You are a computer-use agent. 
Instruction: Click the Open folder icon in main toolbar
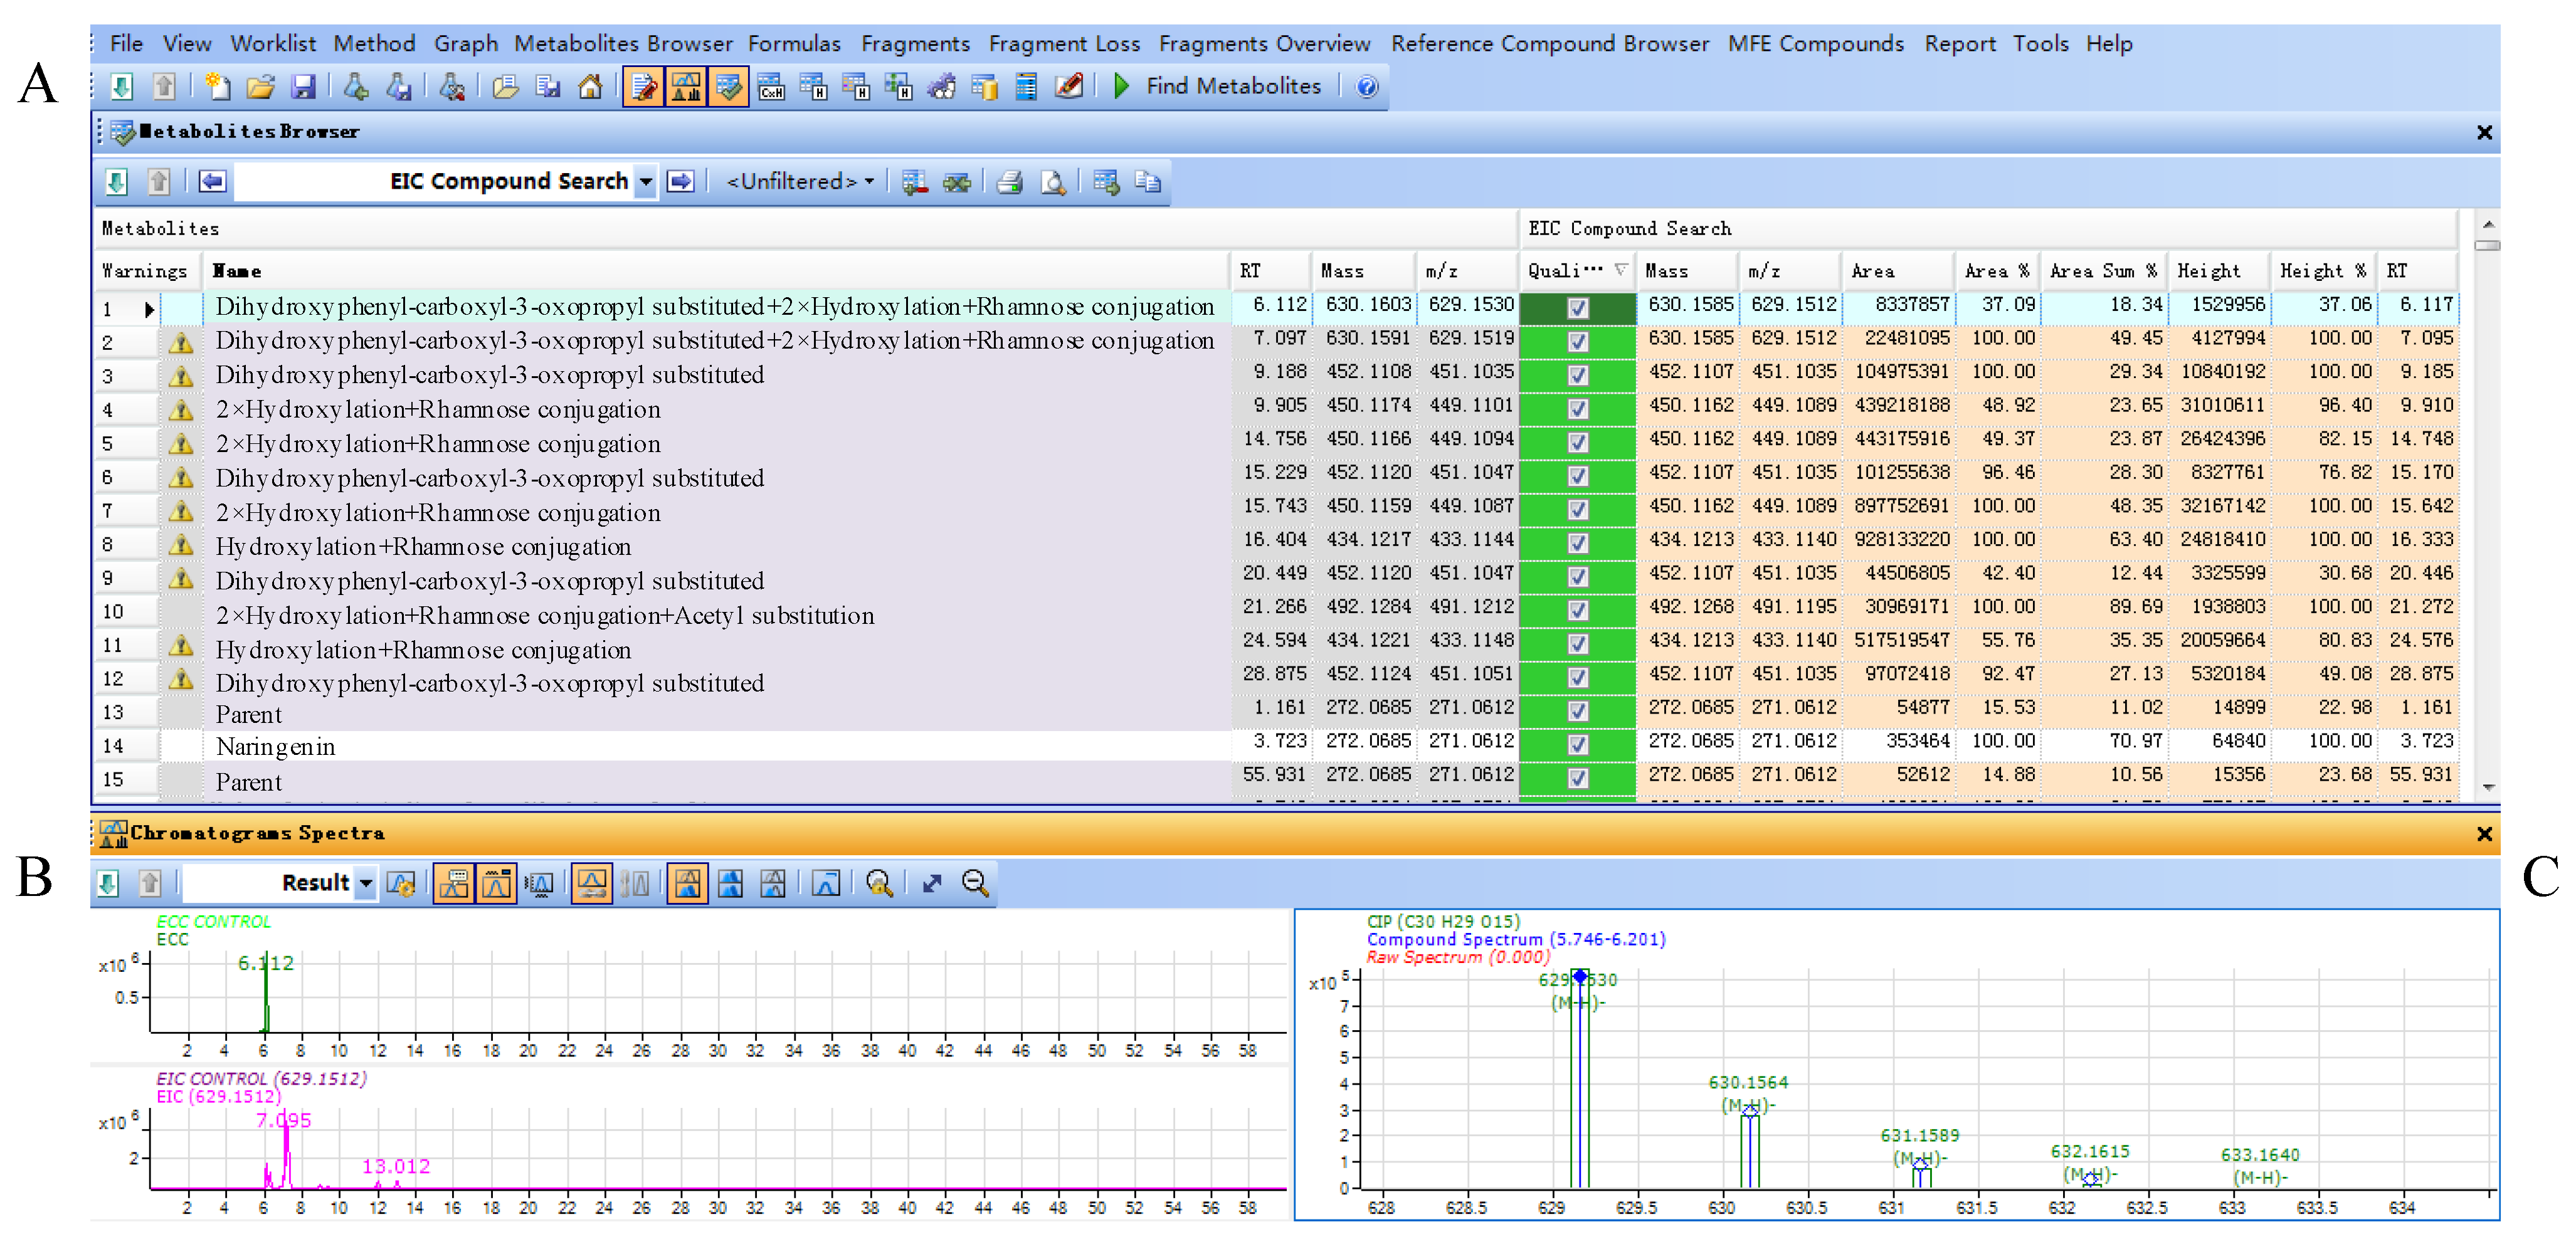(x=261, y=87)
